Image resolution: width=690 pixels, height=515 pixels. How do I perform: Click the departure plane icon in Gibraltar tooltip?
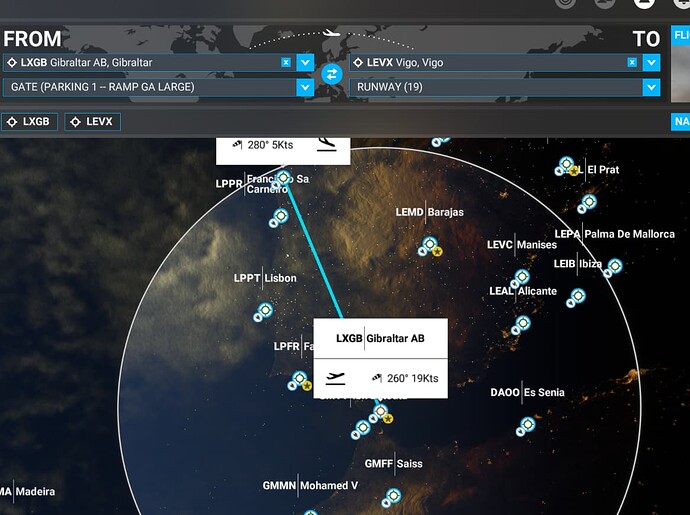pyautogui.click(x=335, y=378)
